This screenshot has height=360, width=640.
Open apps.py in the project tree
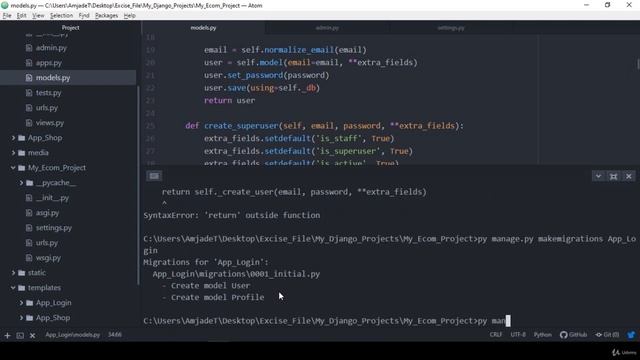tap(49, 63)
